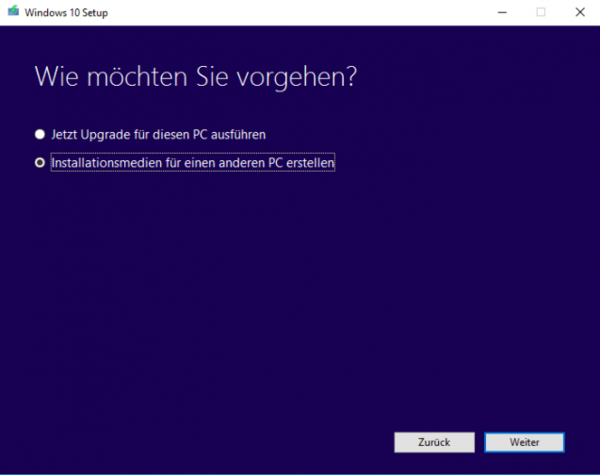
Task: Select the create installation media radio circle
Action: [x=40, y=163]
